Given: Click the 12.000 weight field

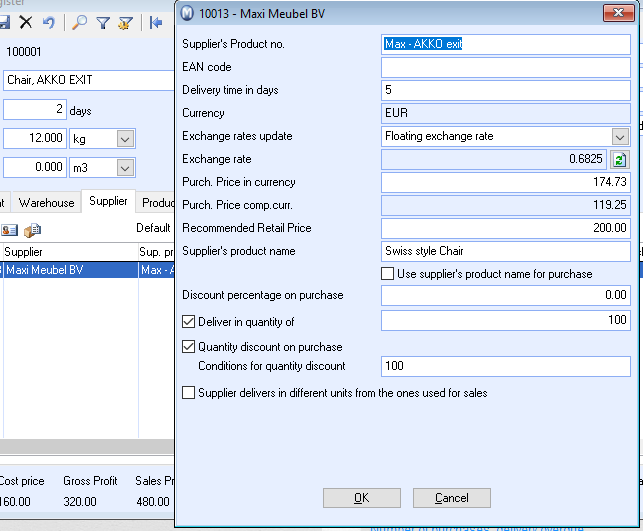Looking at the screenshot, I should (x=34, y=138).
